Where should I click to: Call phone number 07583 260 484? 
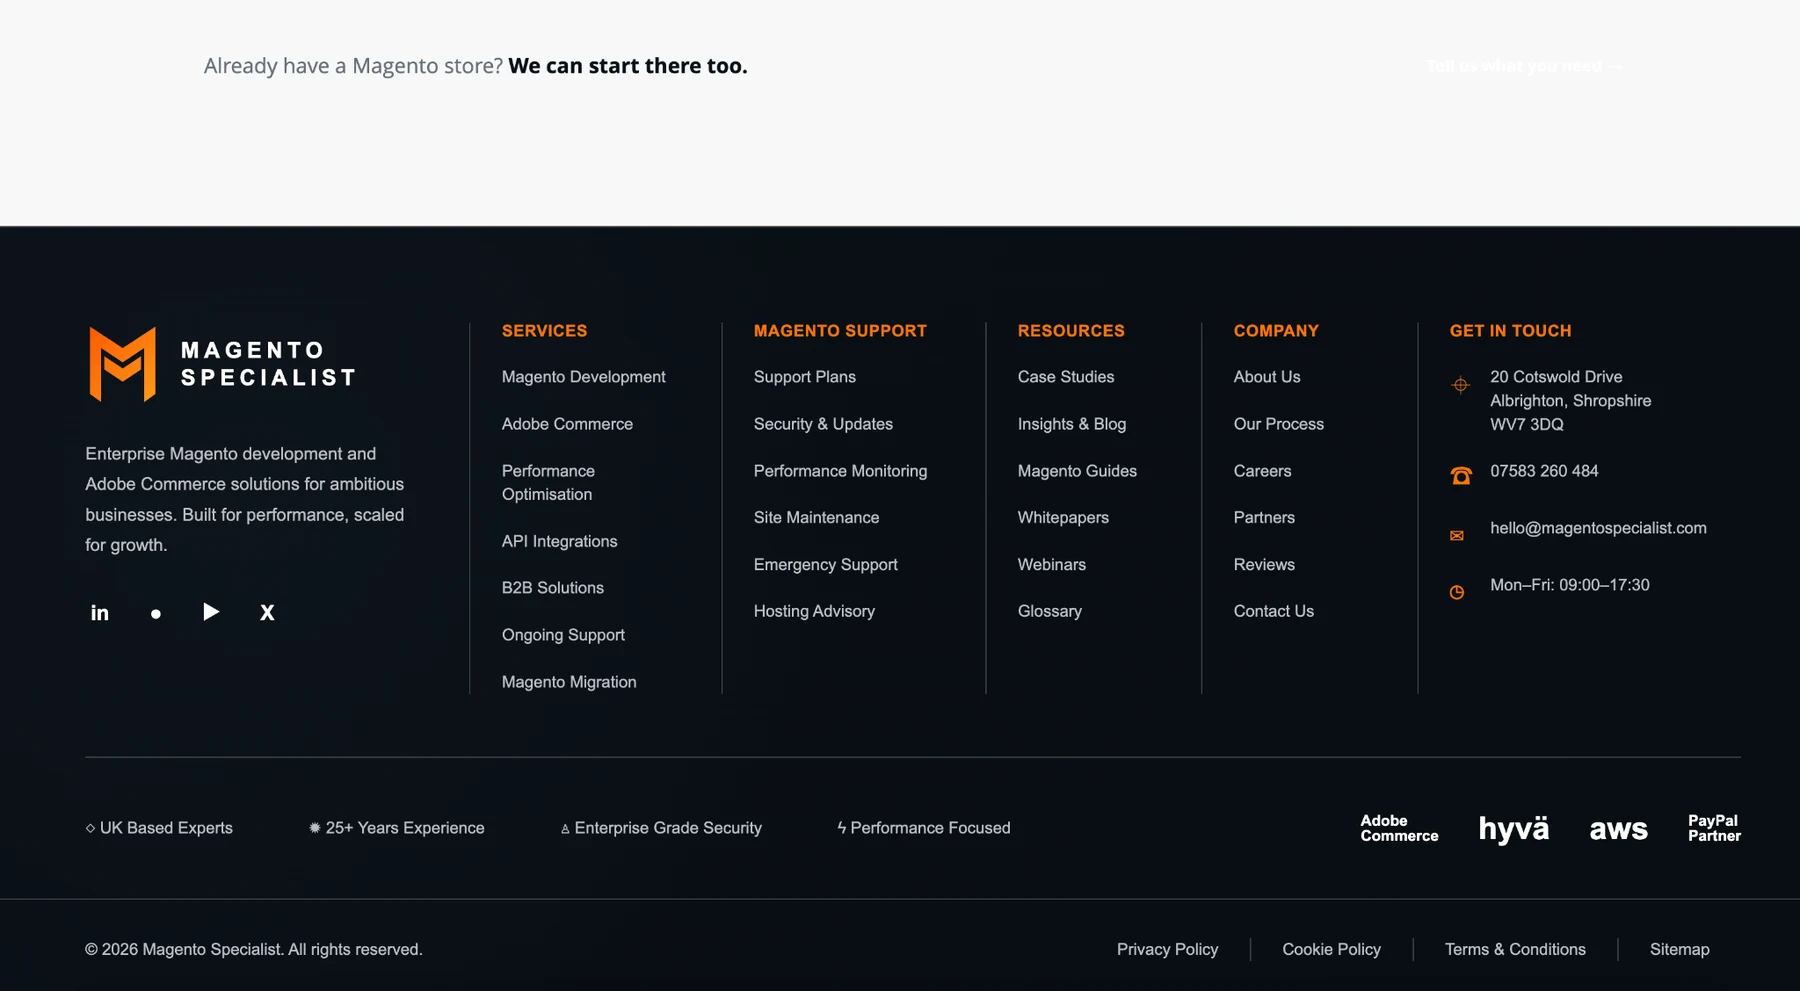click(x=1544, y=471)
